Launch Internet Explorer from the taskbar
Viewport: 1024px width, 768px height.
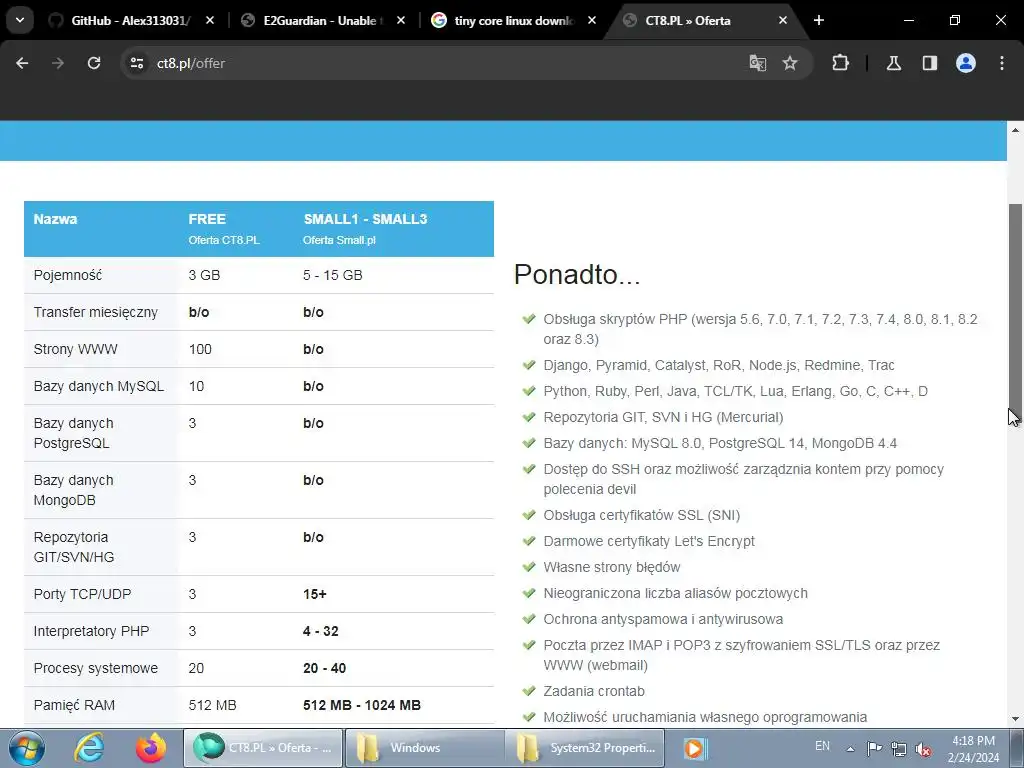(88, 748)
